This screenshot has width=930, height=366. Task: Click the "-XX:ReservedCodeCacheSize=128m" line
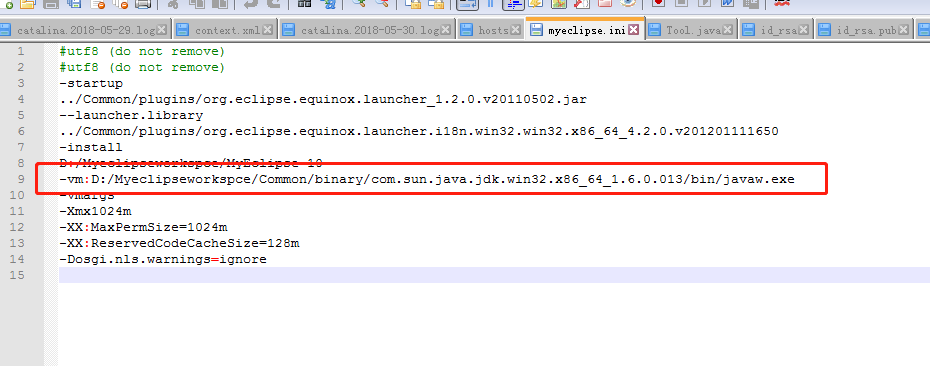coord(179,243)
